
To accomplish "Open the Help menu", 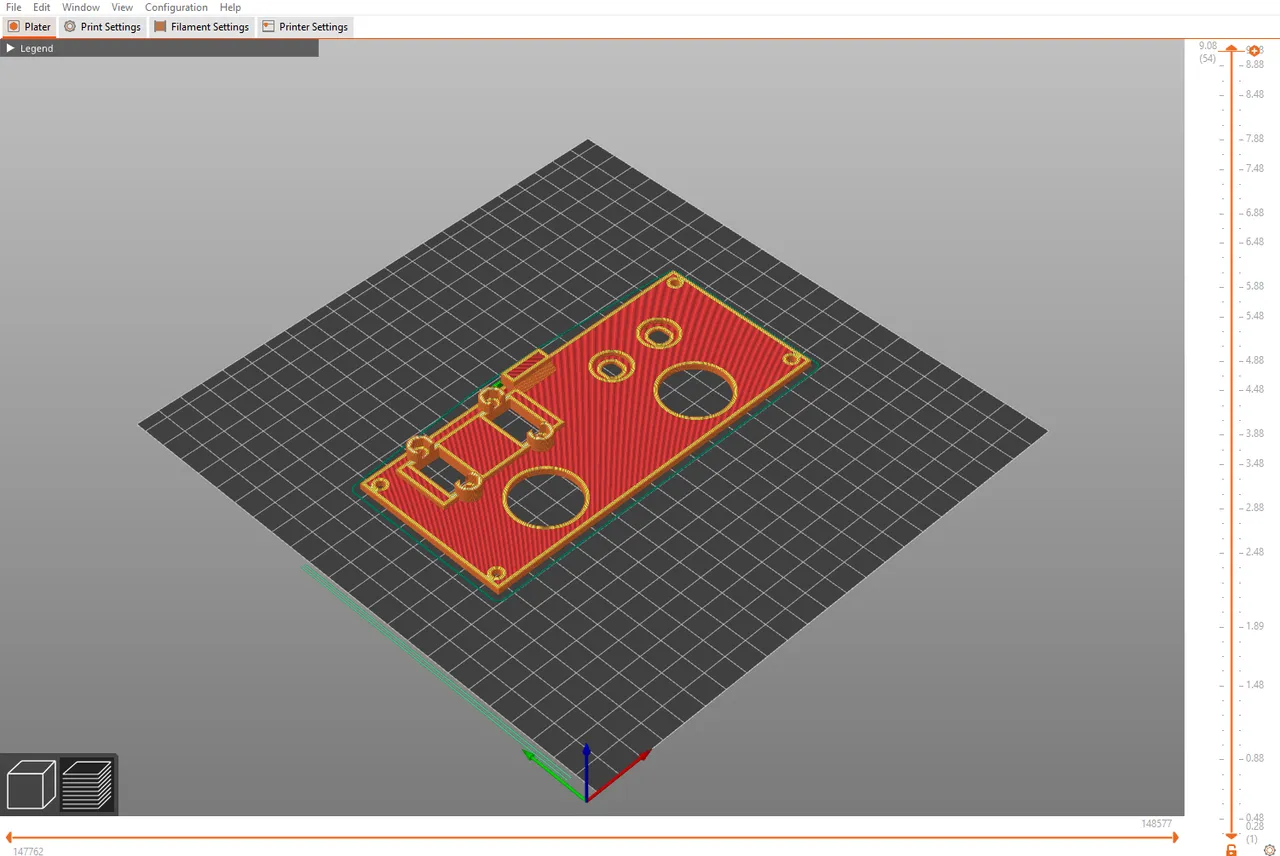I will pos(230,7).
